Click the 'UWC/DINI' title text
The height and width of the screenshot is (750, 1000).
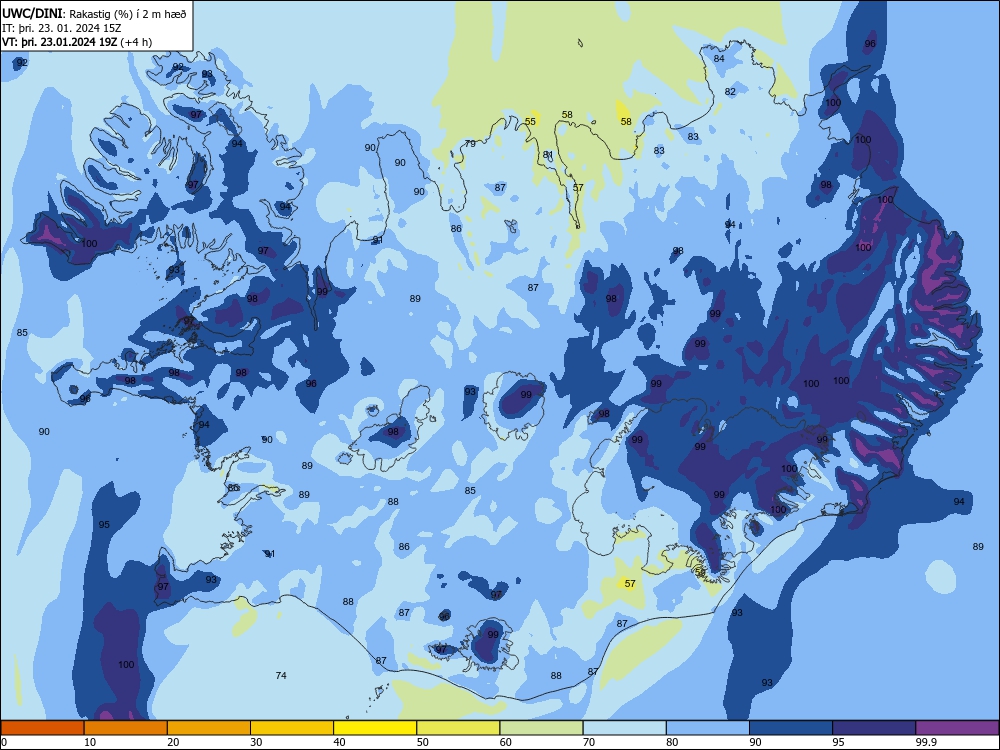click(33, 14)
